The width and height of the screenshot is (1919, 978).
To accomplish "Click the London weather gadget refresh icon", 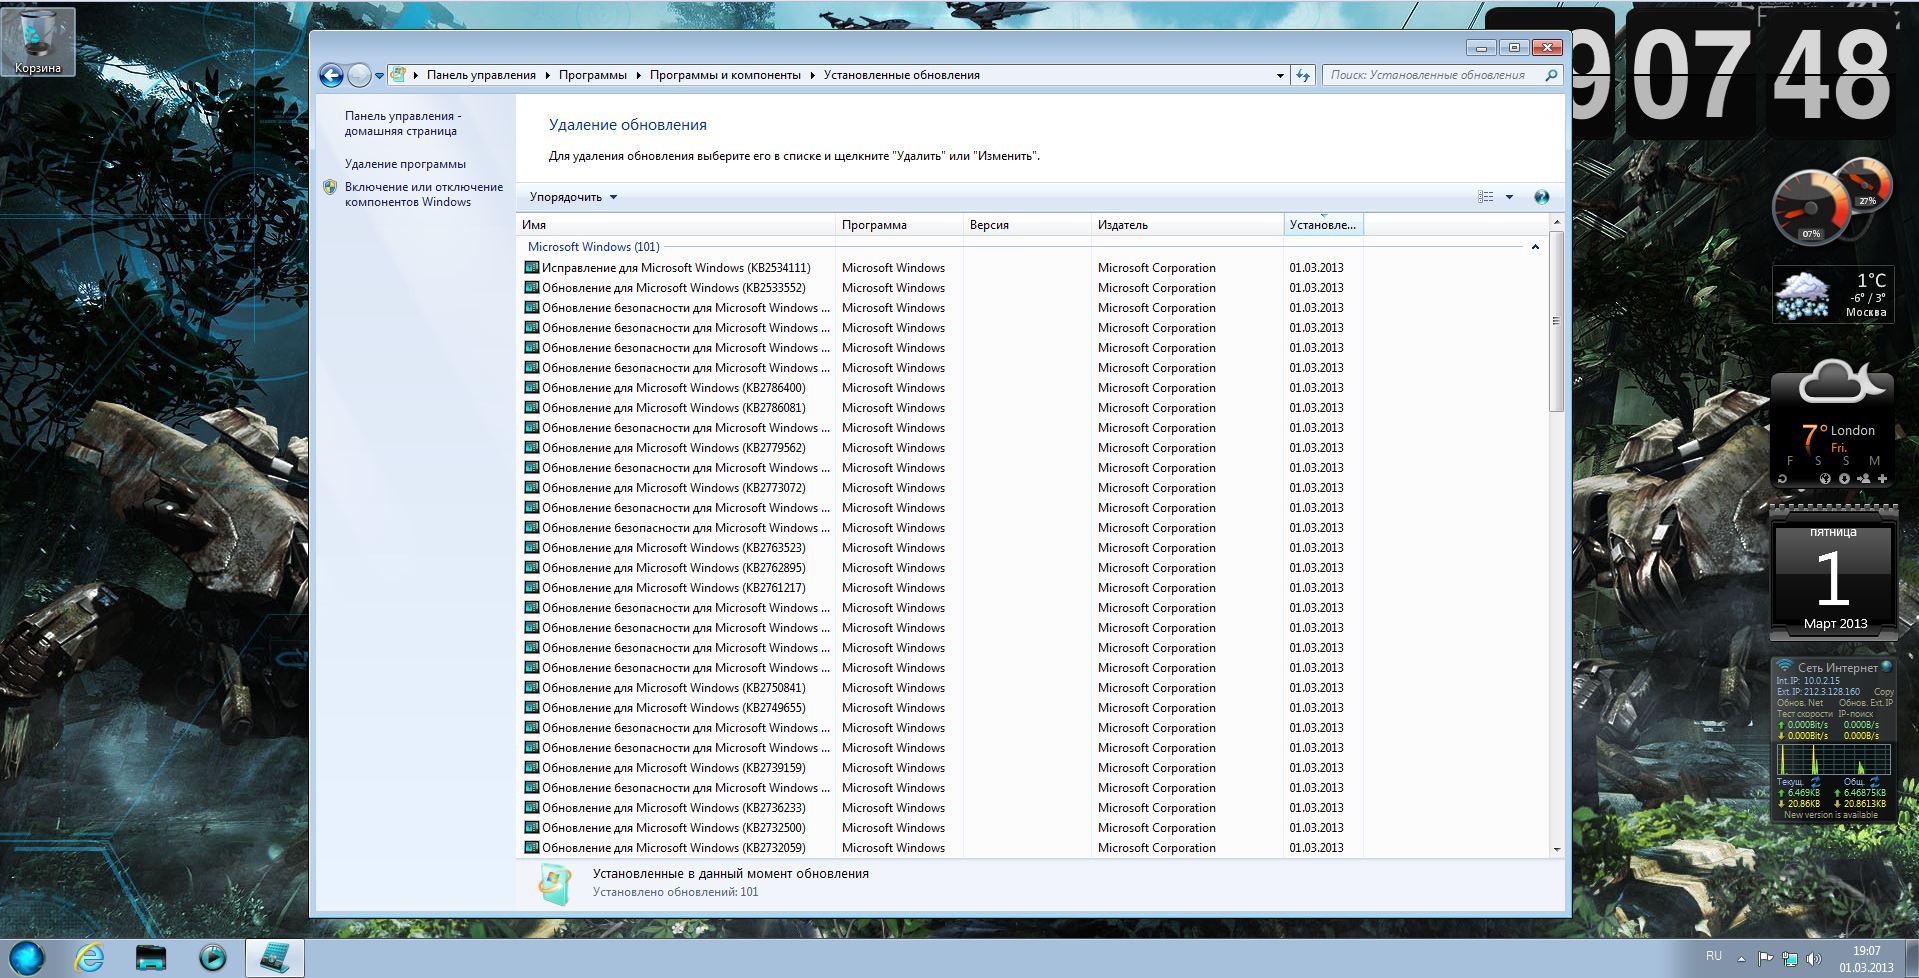I will (x=1782, y=479).
